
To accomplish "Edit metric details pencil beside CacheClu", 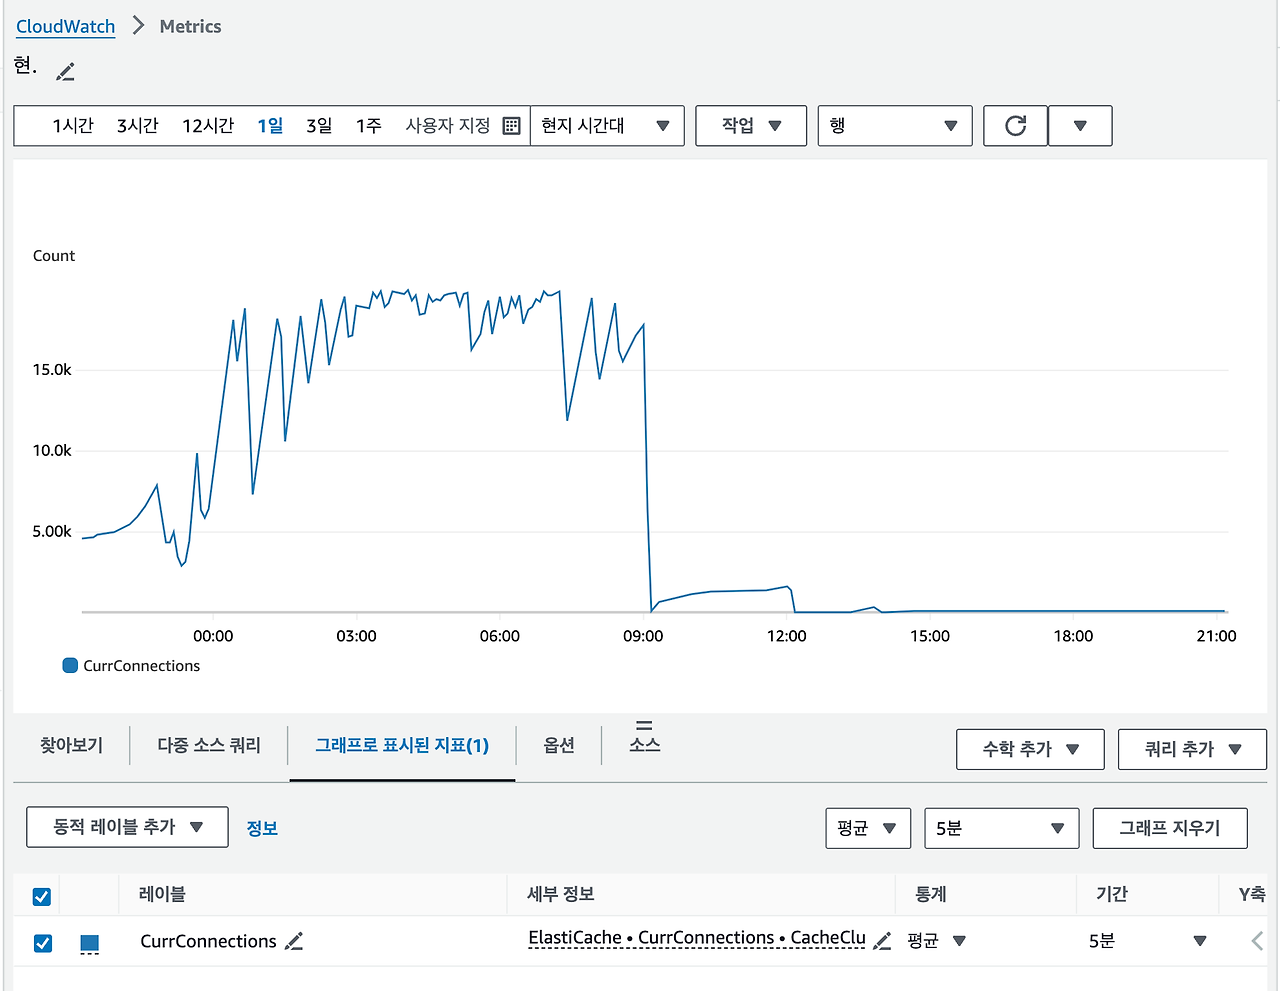I will tap(882, 941).
